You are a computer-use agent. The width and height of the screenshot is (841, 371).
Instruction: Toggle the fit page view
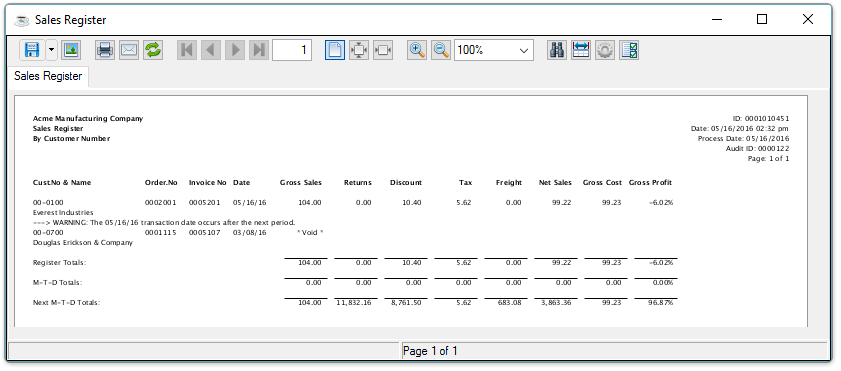359,50
